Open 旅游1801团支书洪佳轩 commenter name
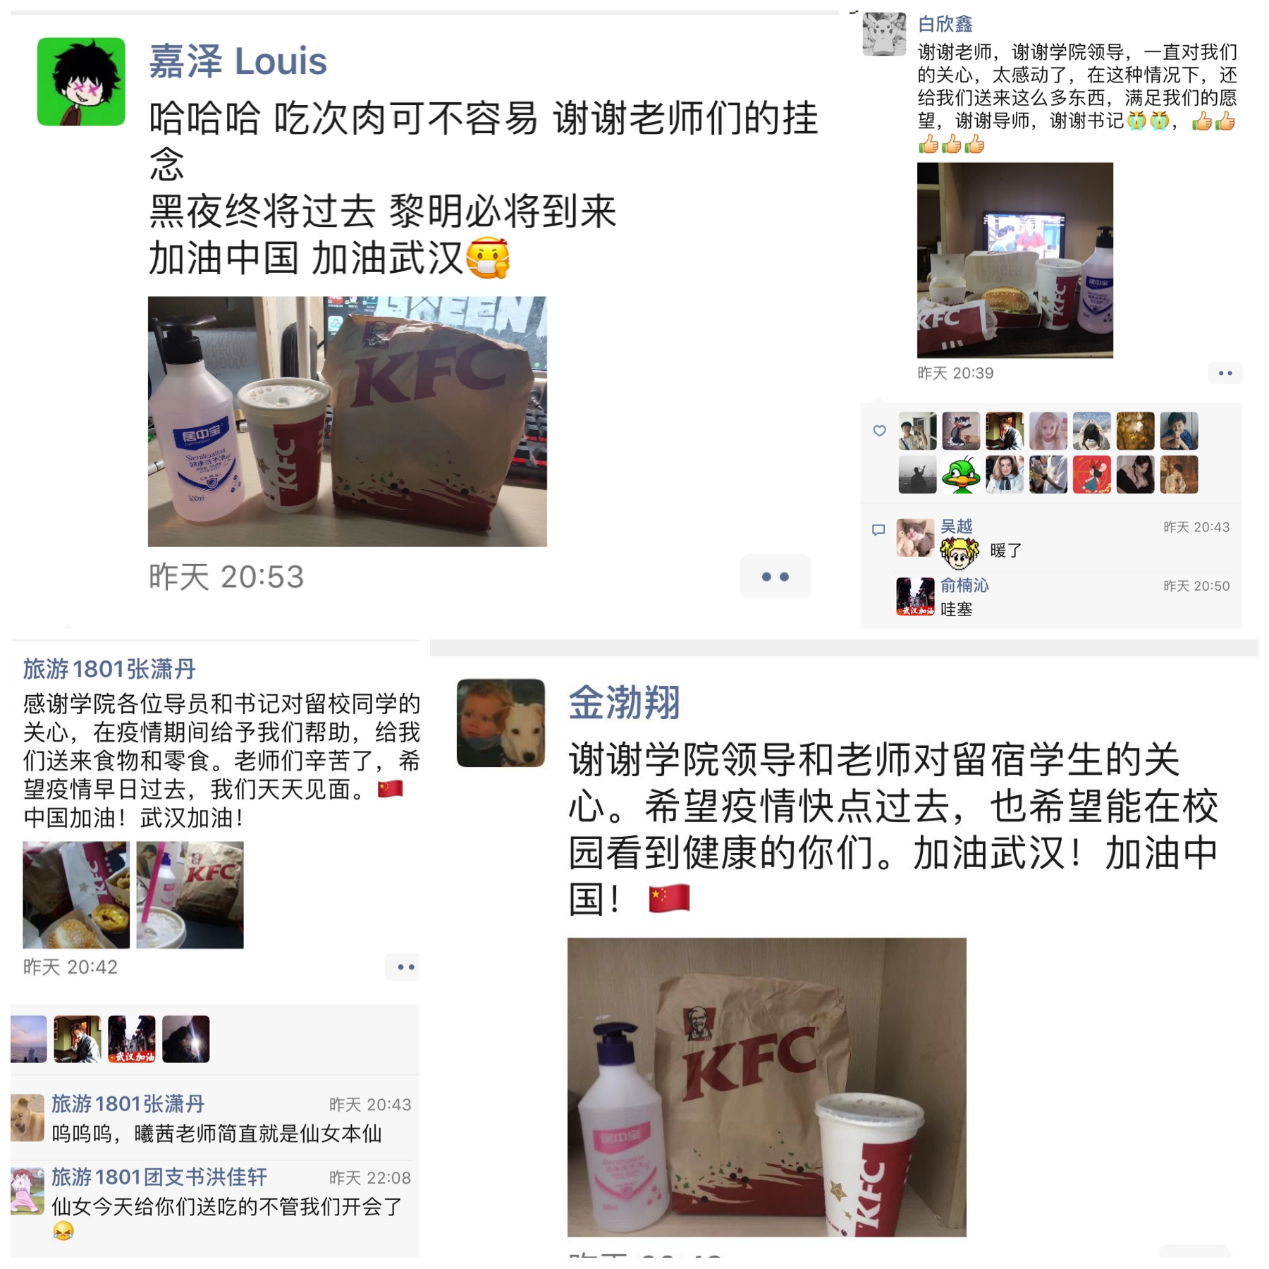Screen dimensions: 1269x1269 (x=159, y=1177)
